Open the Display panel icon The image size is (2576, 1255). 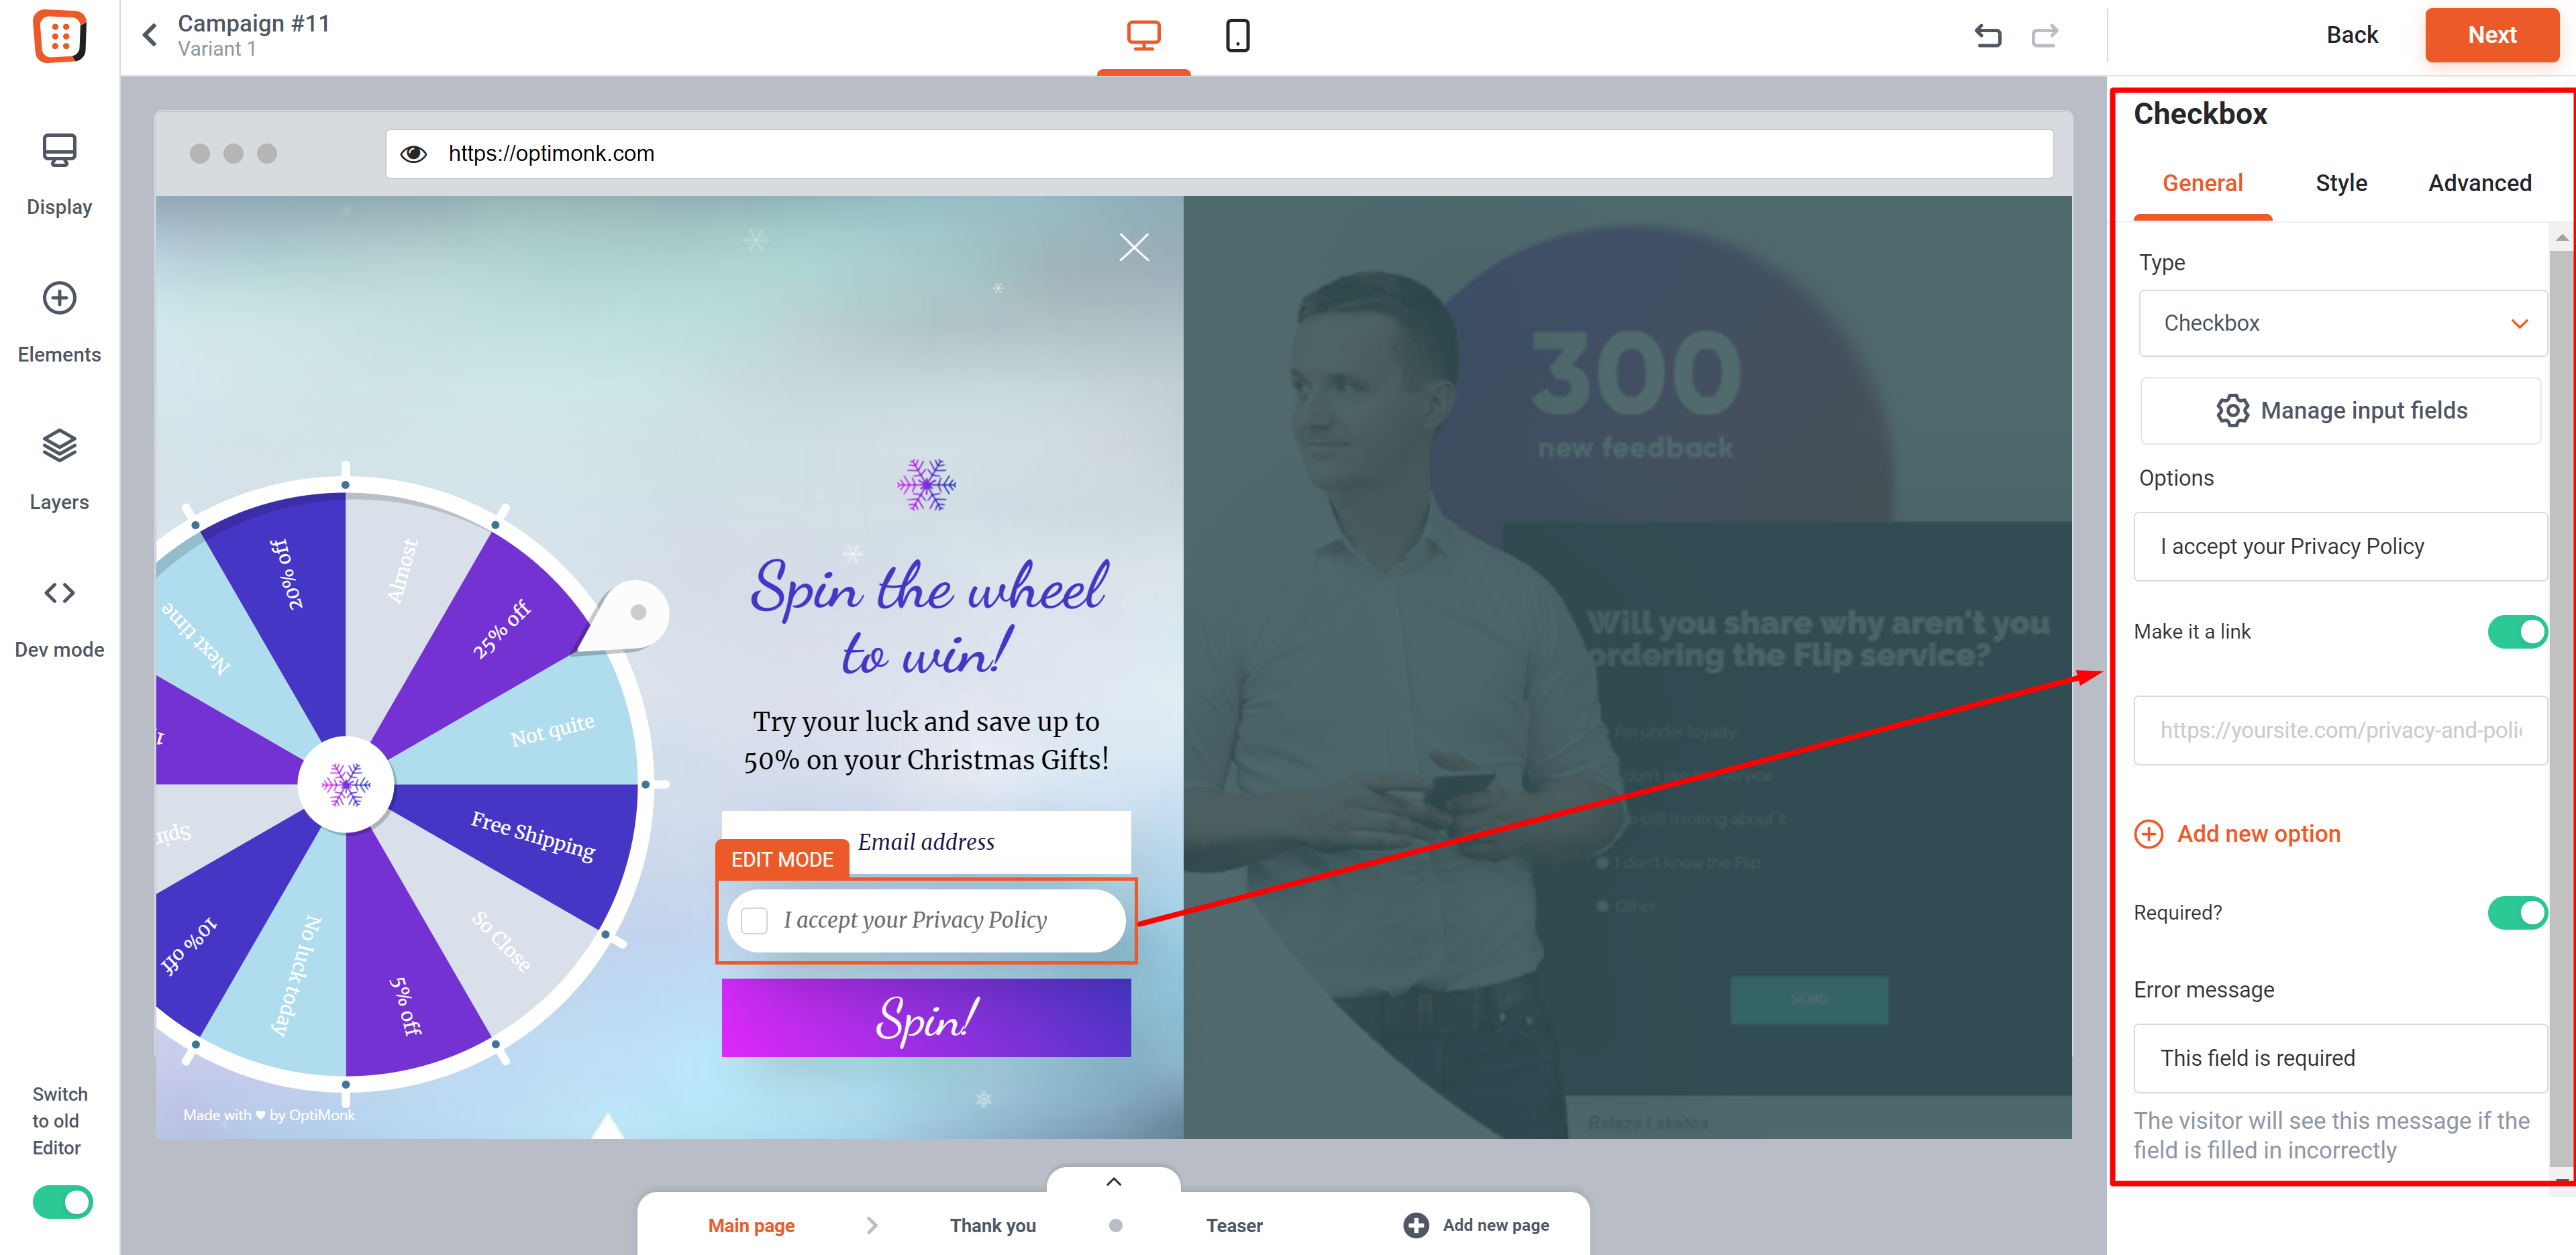coord(59,150)
